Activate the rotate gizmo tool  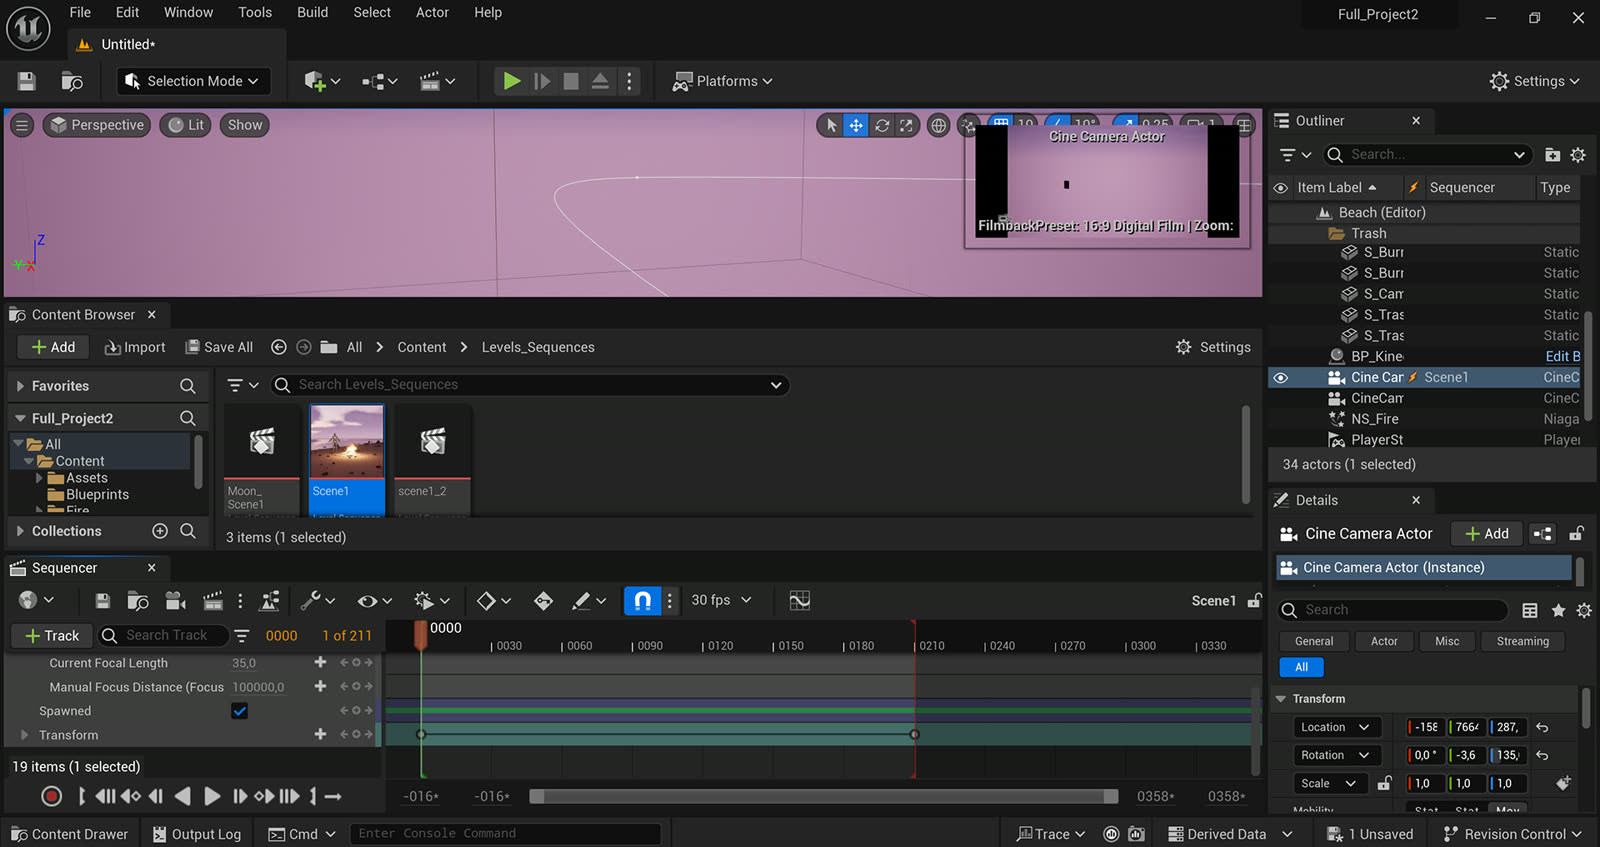pyautogui.click(x=882, y=125)
